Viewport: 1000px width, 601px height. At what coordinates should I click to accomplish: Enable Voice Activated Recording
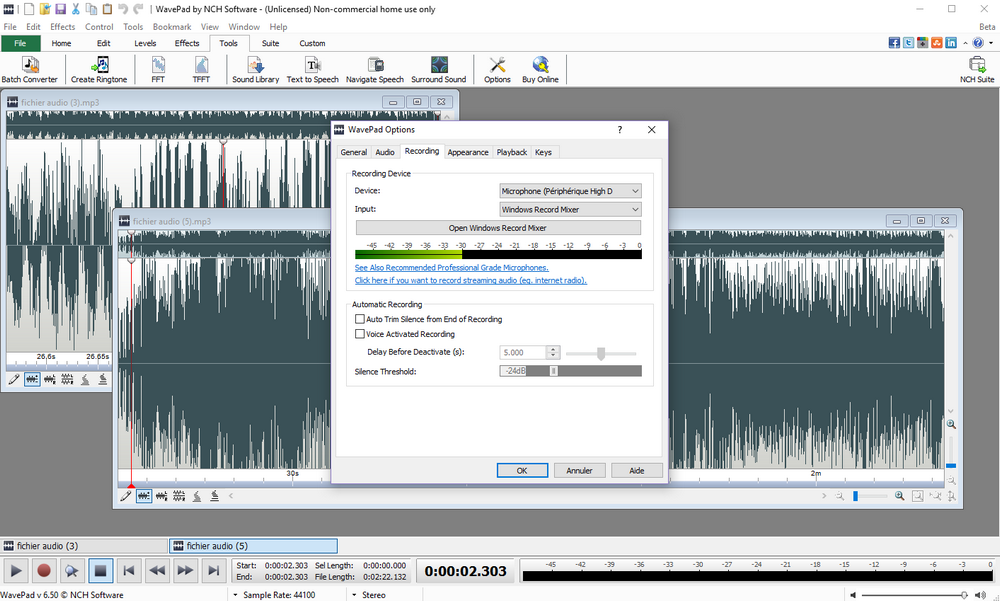point(359,334)
